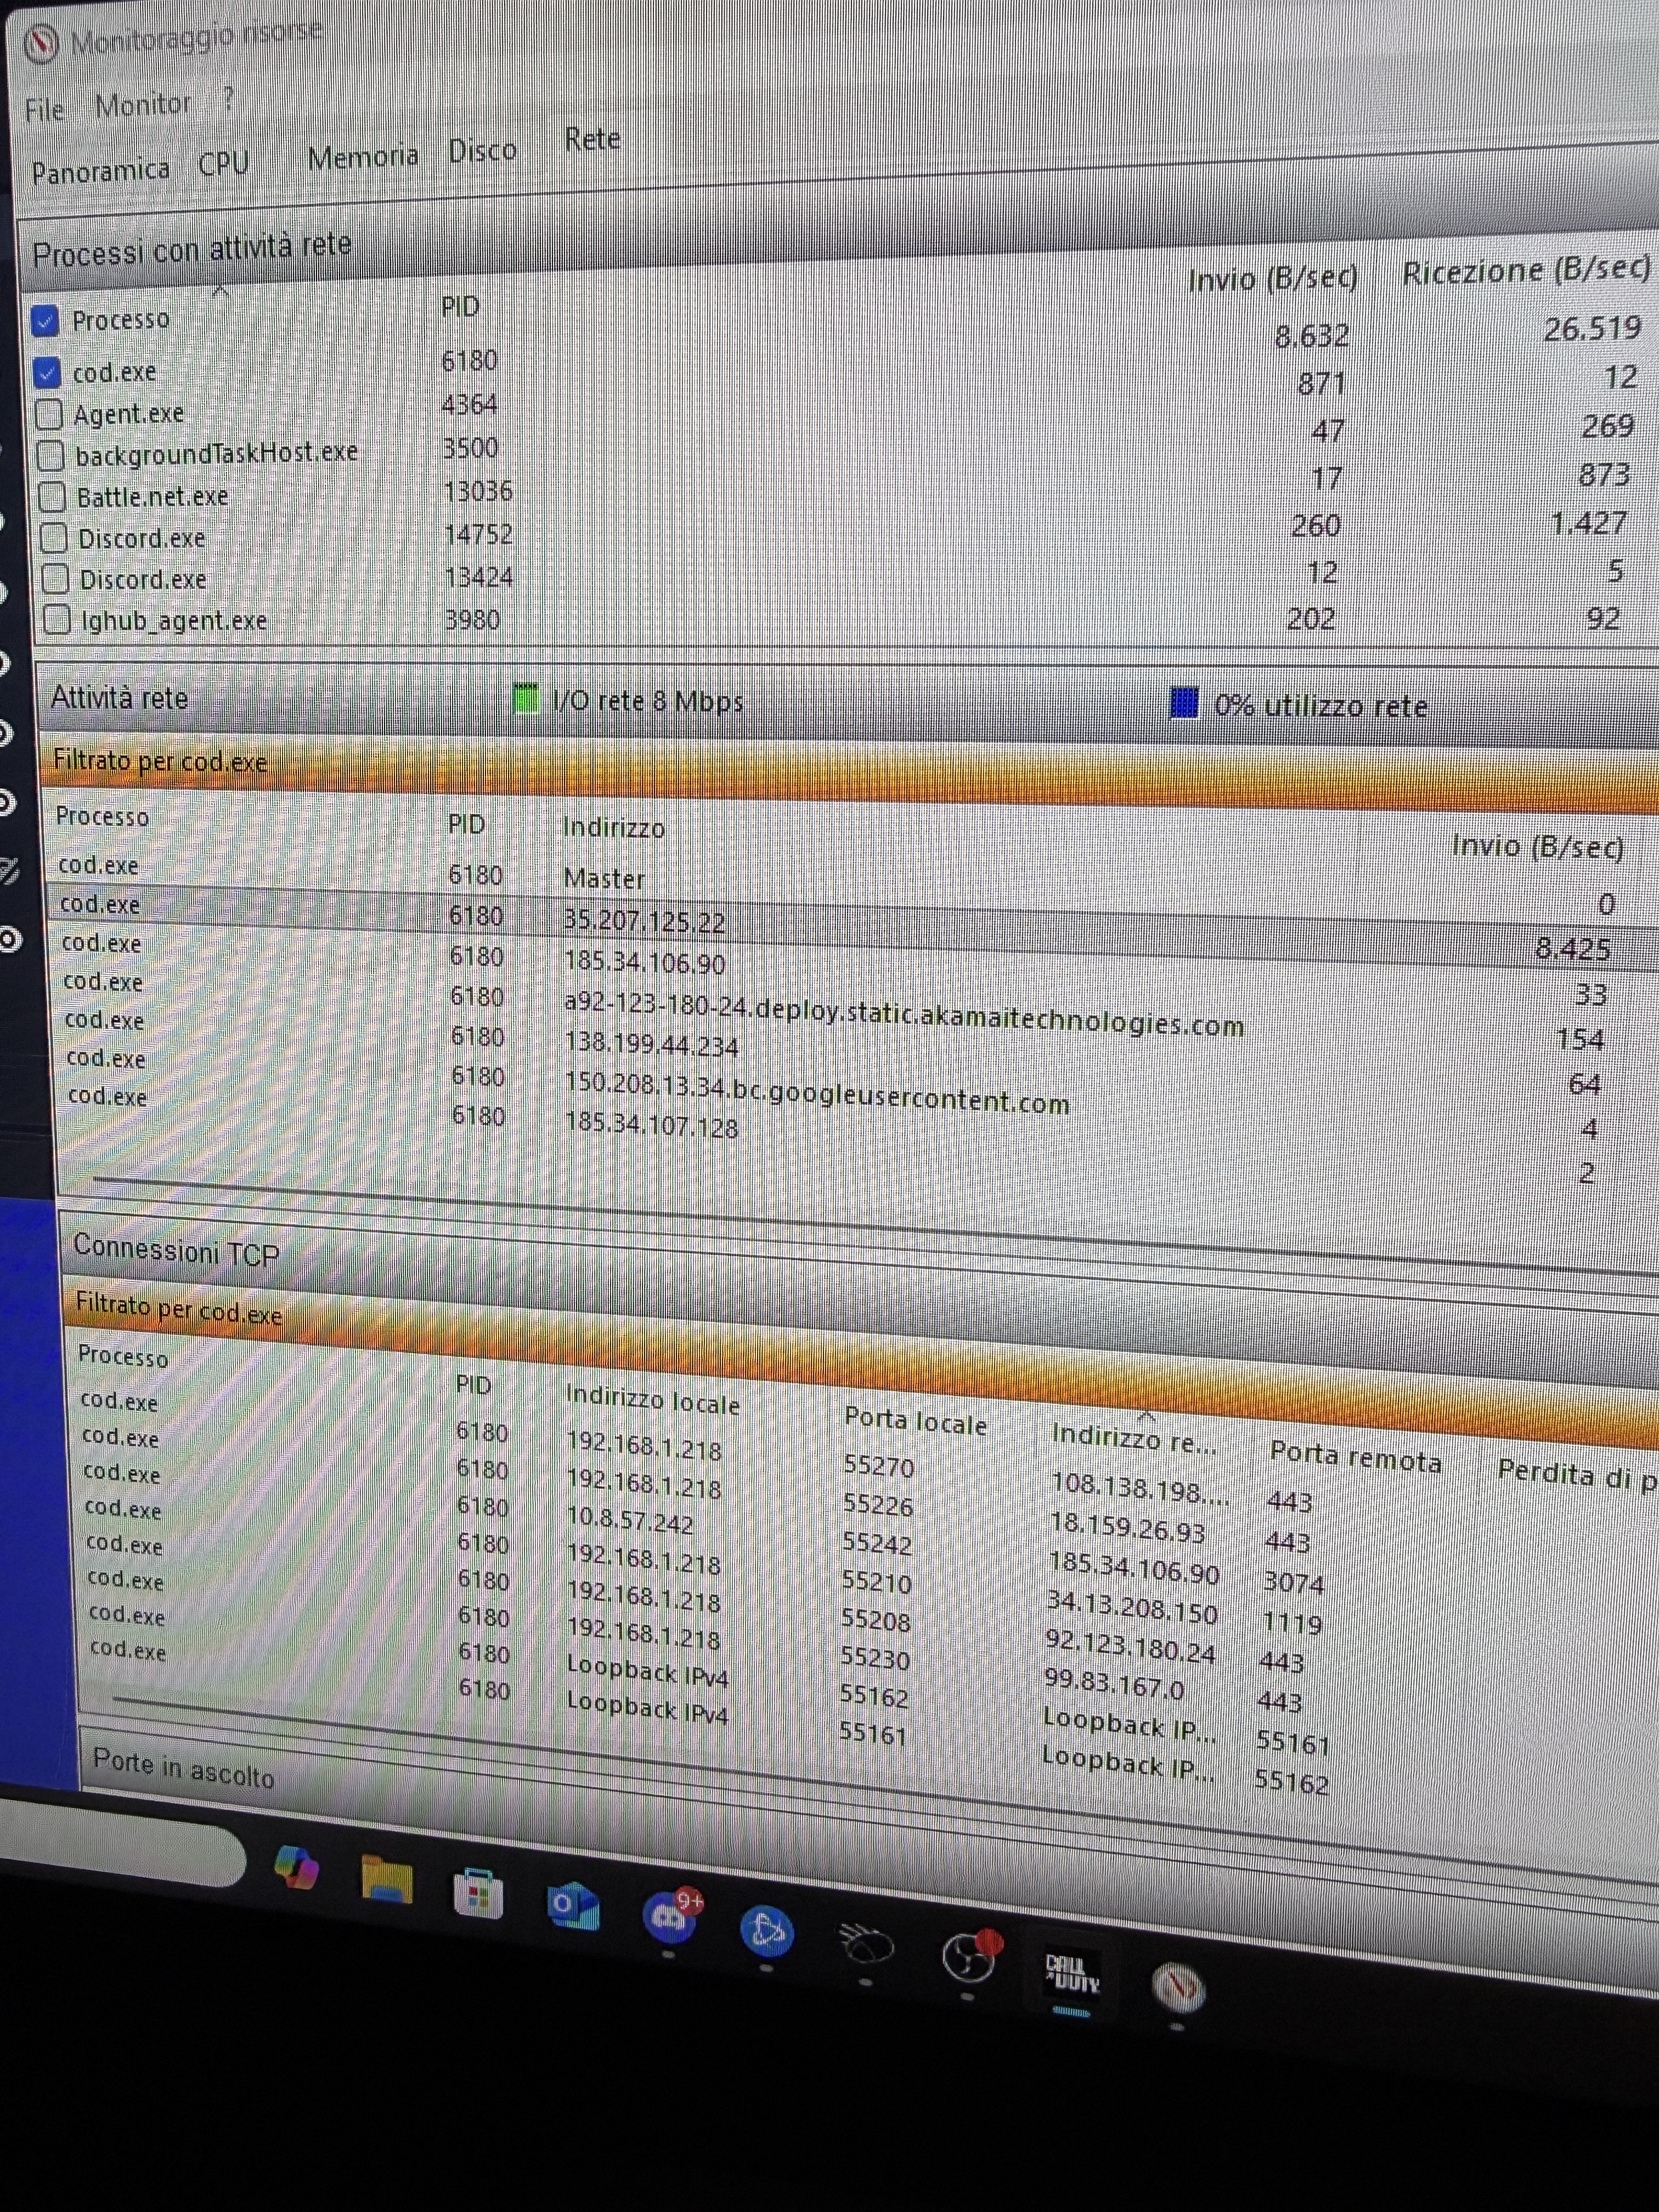The width and height of the screenshot is (1659, 2212).
Task: Click the Resource Monitor title bar icon
Action: pos(42,44)
